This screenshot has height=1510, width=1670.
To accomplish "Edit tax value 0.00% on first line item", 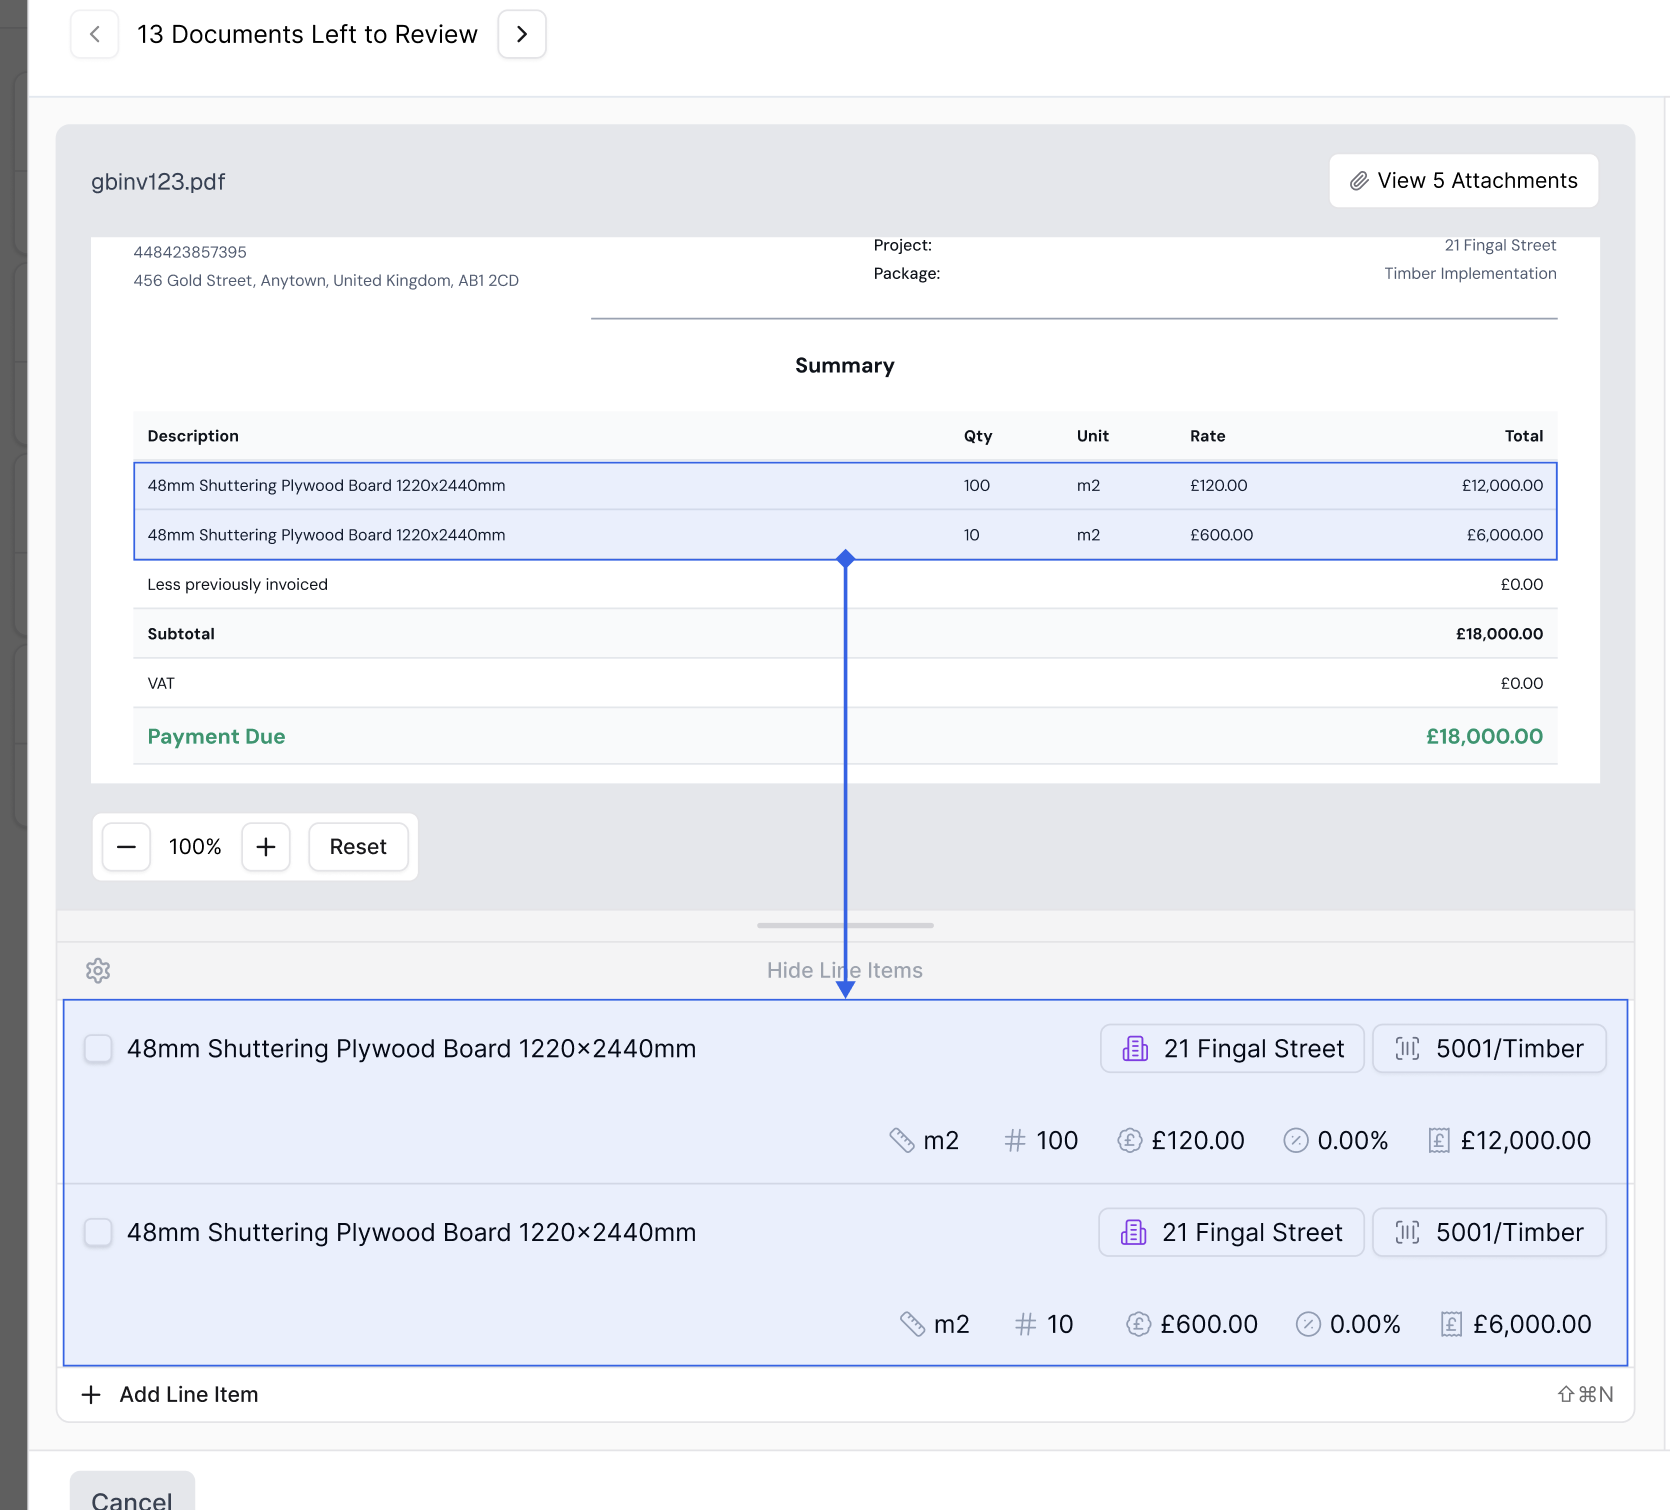I will (x=1353, y=1141).
